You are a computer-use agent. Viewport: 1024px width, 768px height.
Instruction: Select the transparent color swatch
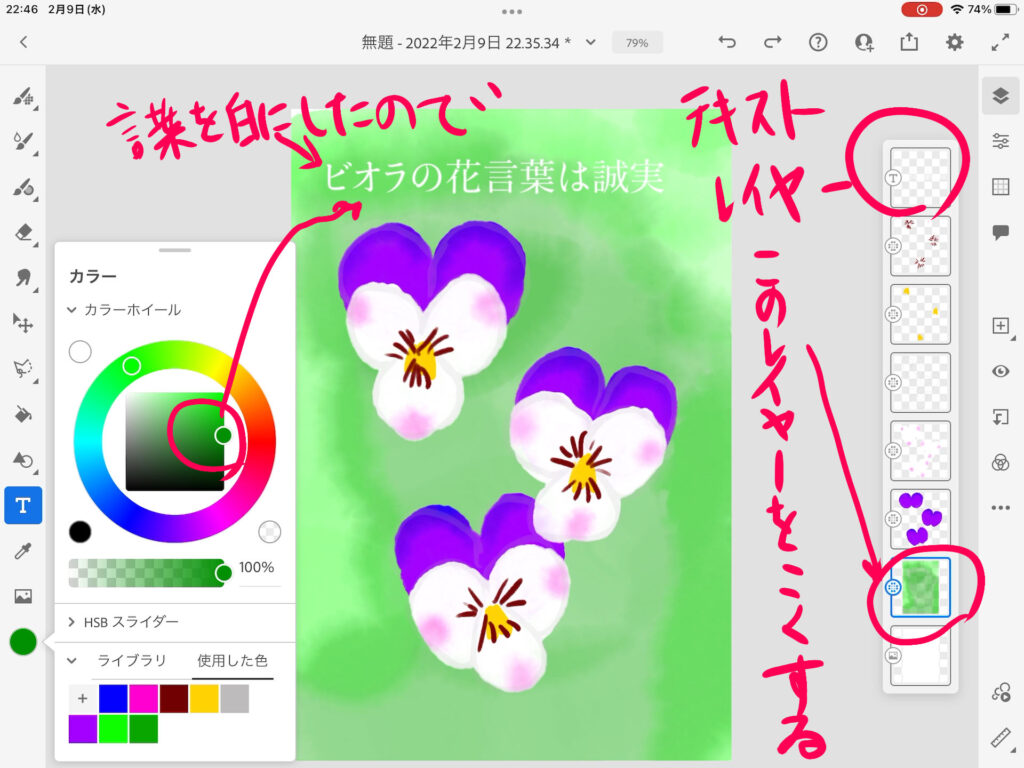point(269,531)
